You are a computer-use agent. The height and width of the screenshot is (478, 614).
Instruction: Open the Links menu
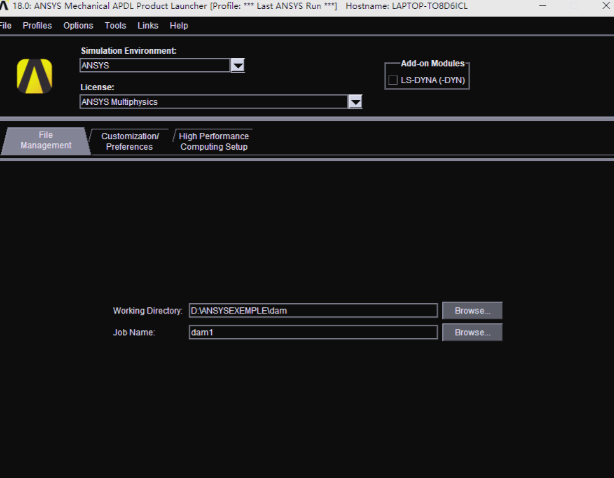(148, 25)
